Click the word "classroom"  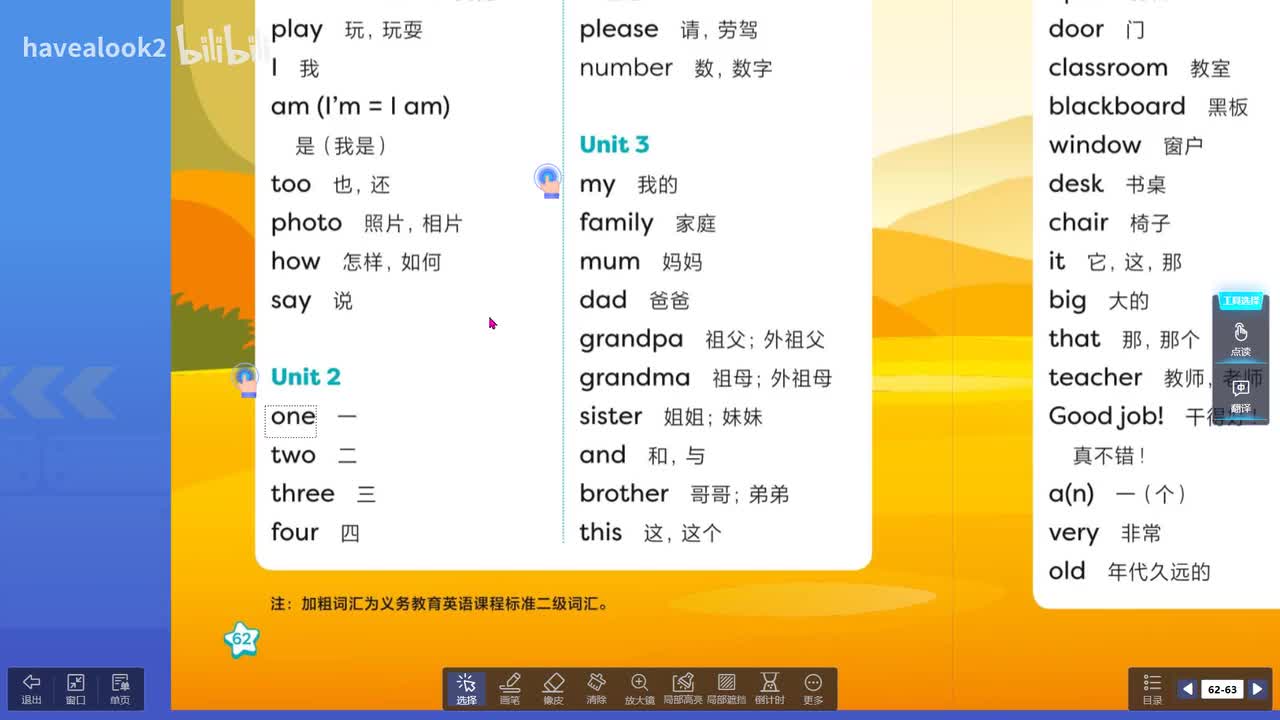tap(1108, 68)
